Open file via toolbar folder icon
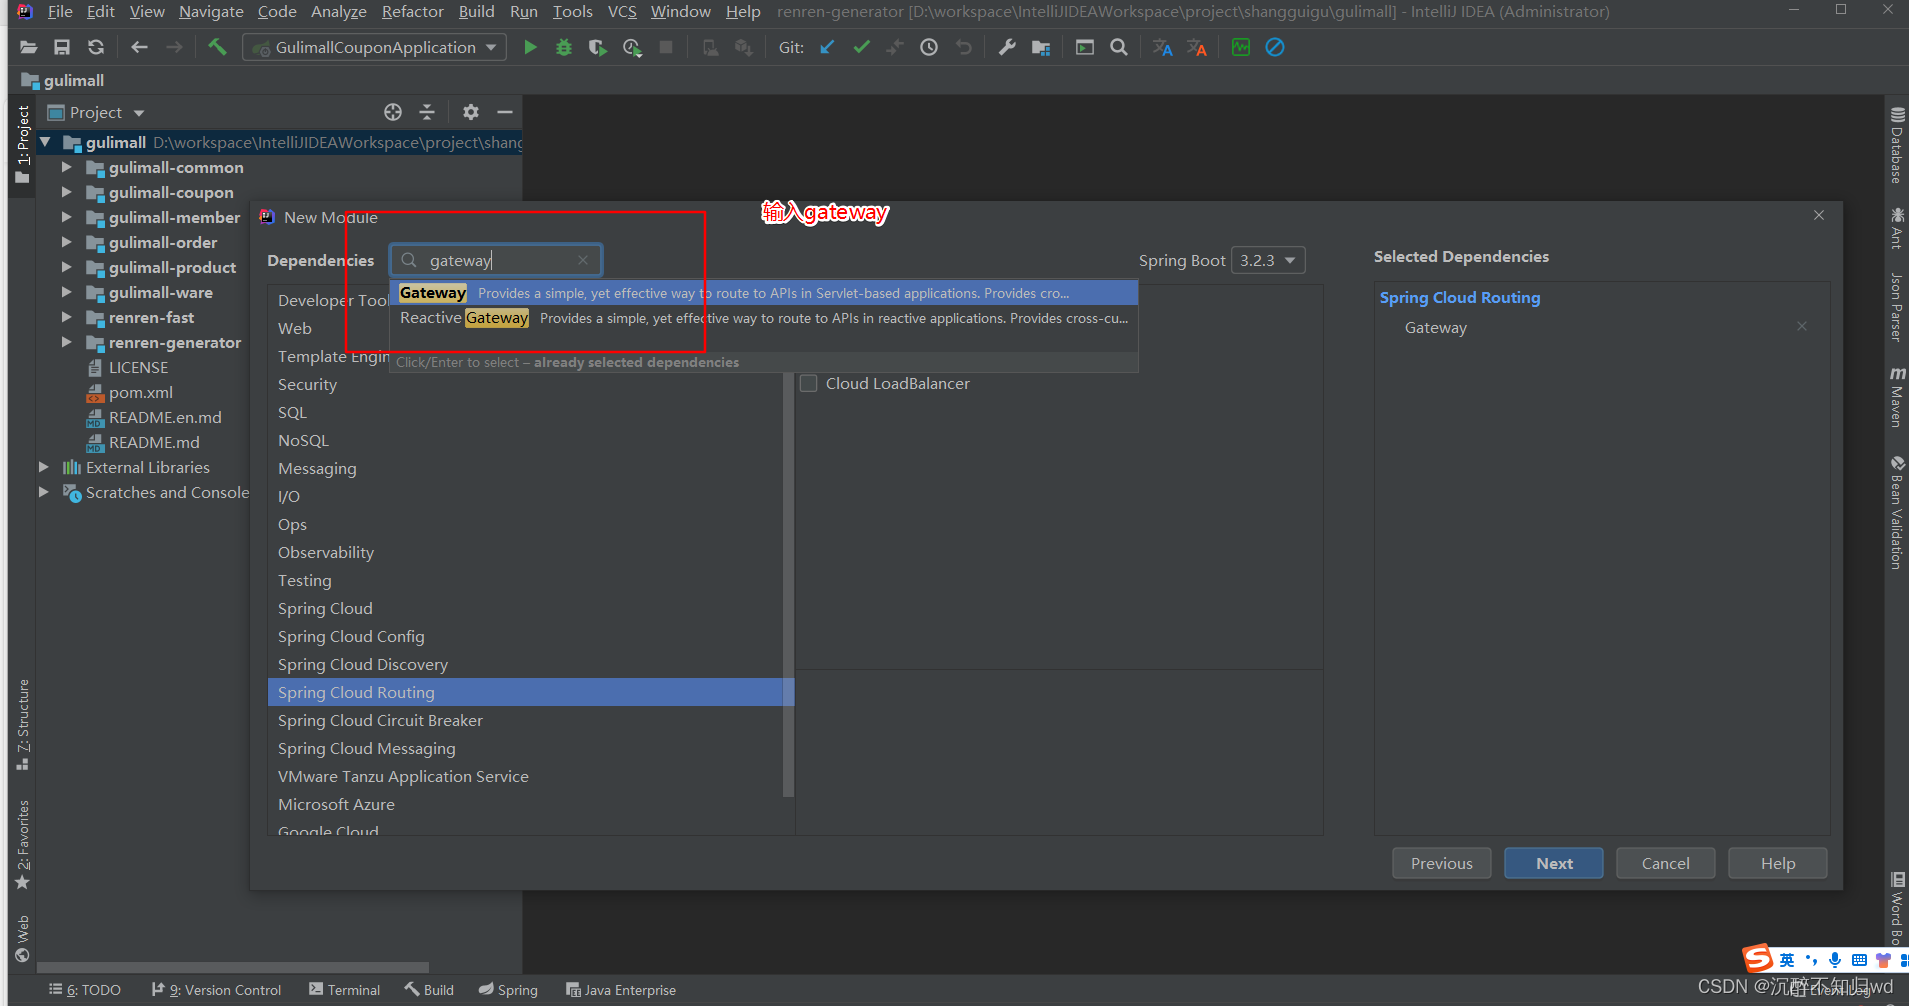This screenshot has width=1909, height=1006. 28,47
